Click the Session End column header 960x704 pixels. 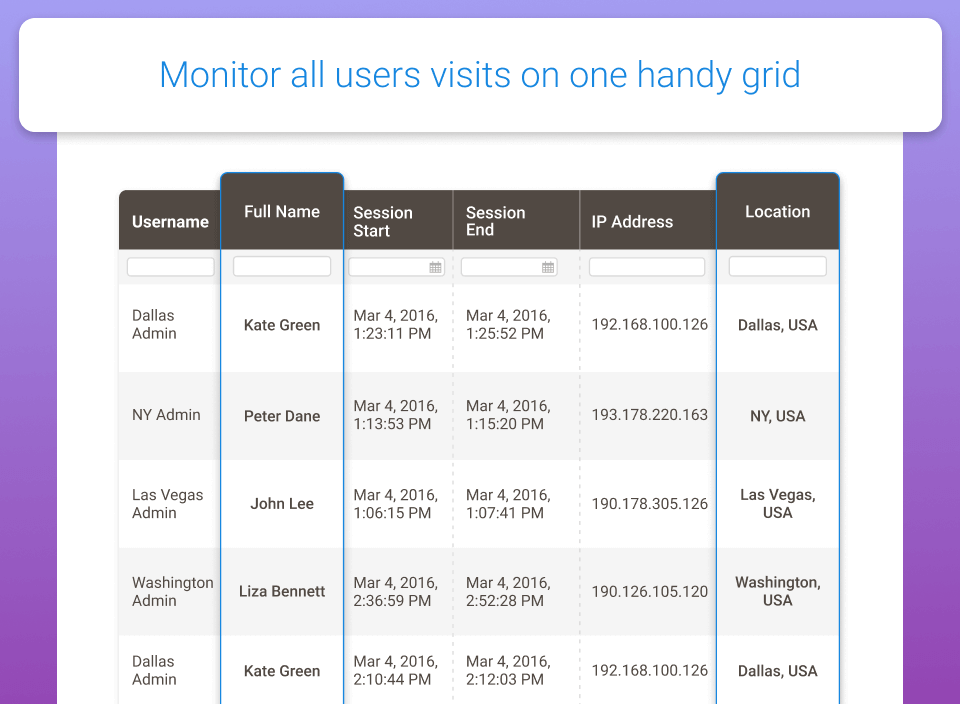[496, 222]
